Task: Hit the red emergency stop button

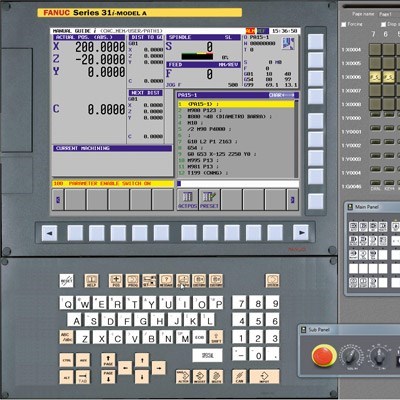Action: [324, 355]
